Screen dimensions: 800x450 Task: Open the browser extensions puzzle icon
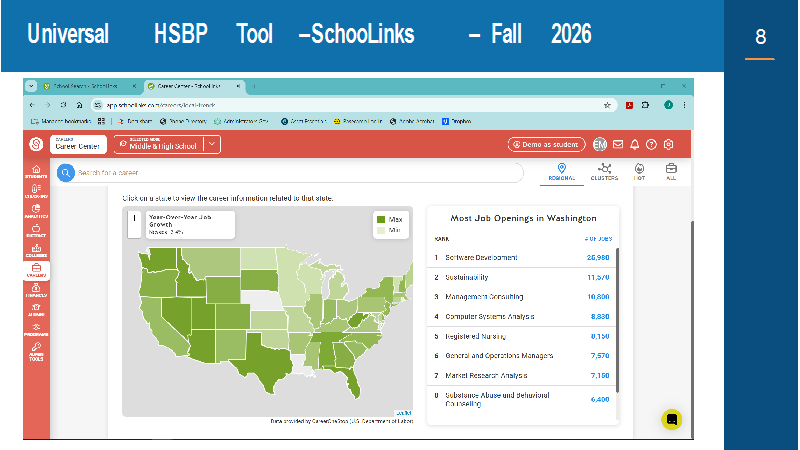pyautogui.click(x=645, y=105)
